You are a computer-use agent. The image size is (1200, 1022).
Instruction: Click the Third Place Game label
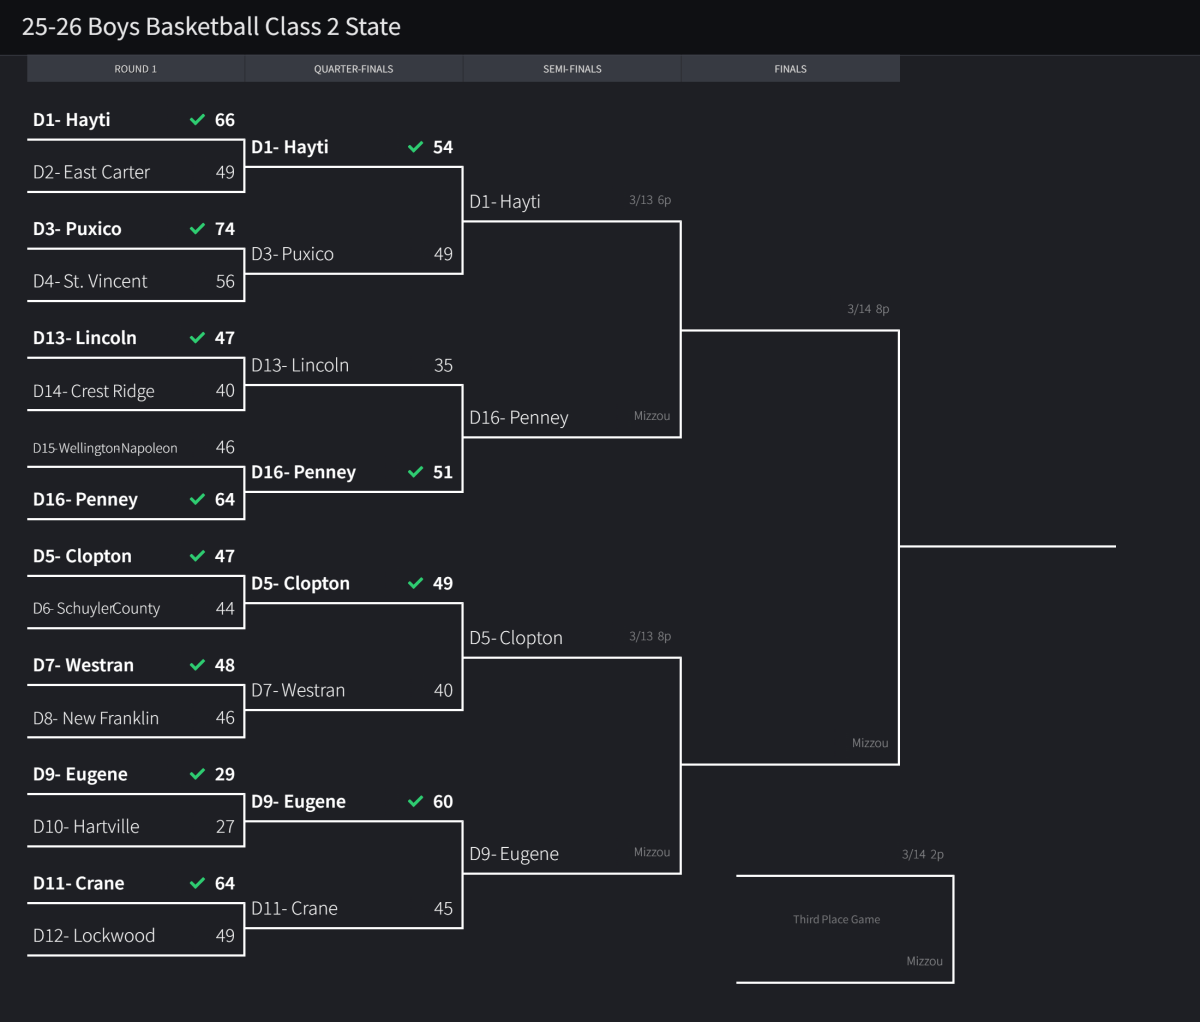(x=836, y=920)
